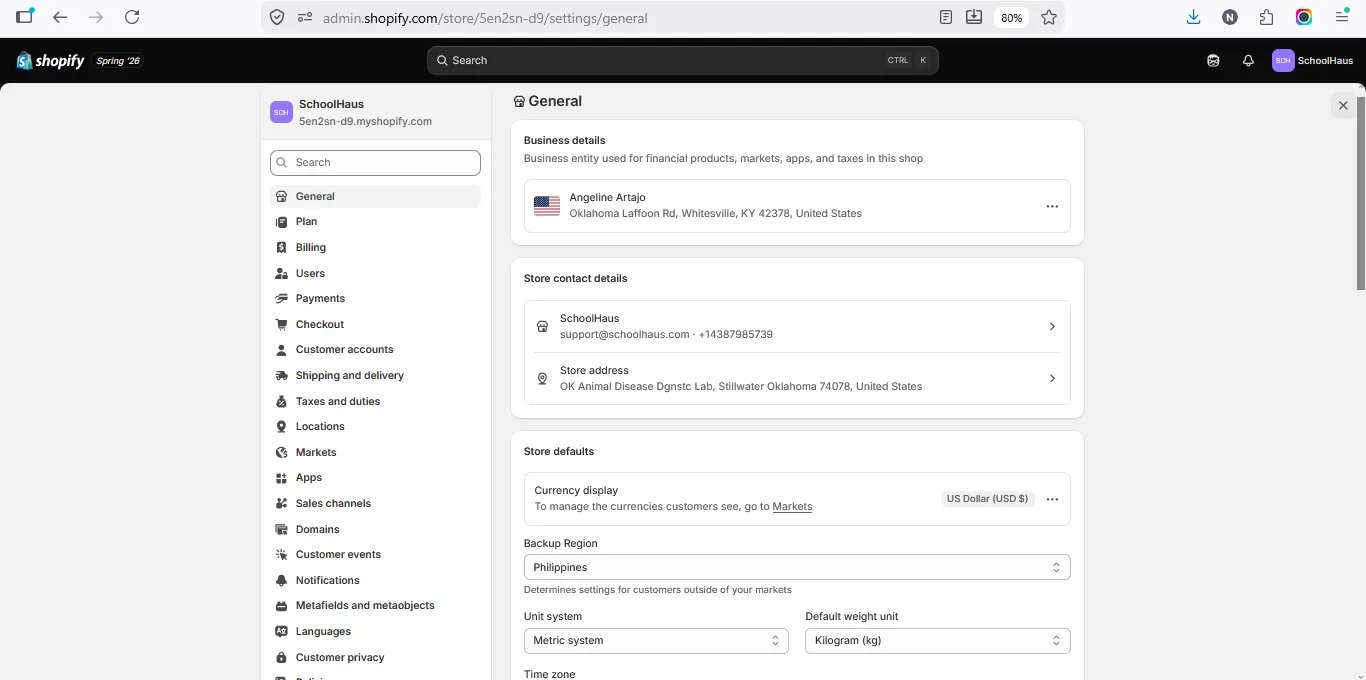Open Shopify notifications bell icon
Image resolution: width=1366 pixels, height=680 pixels.
coord(1248,60)
